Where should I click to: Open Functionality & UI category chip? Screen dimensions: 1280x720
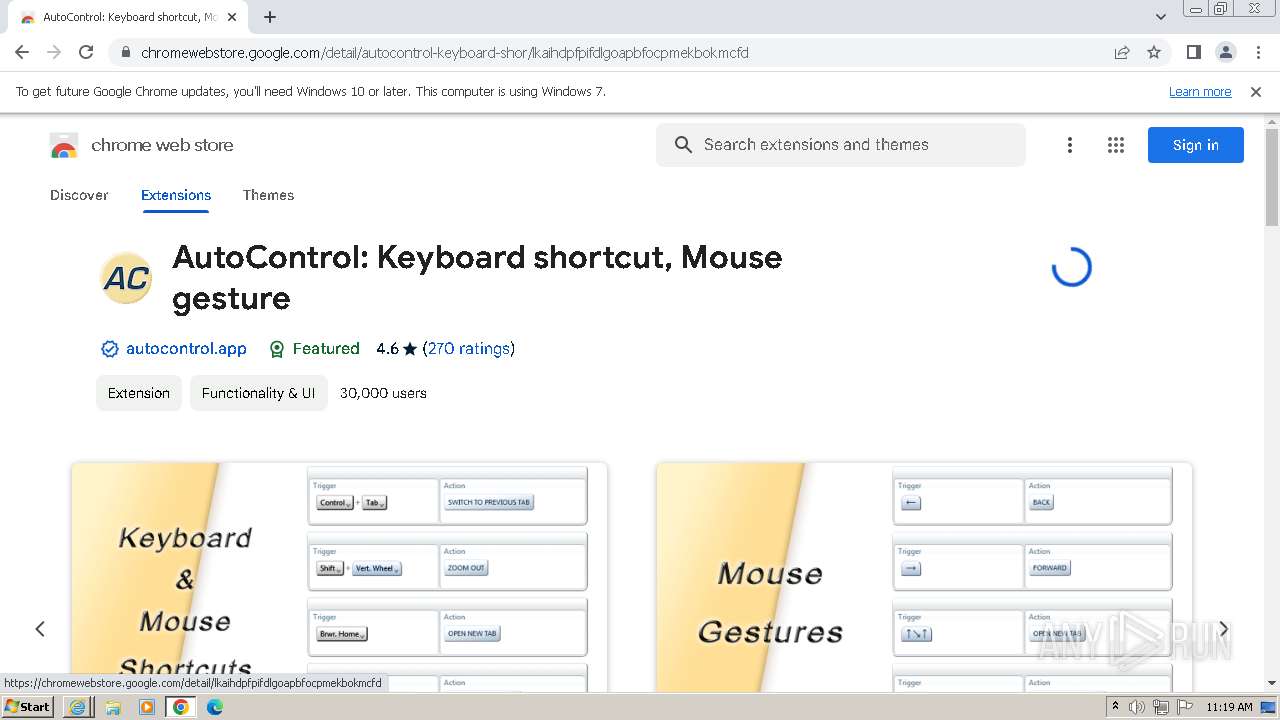click(x=258, y=393)
